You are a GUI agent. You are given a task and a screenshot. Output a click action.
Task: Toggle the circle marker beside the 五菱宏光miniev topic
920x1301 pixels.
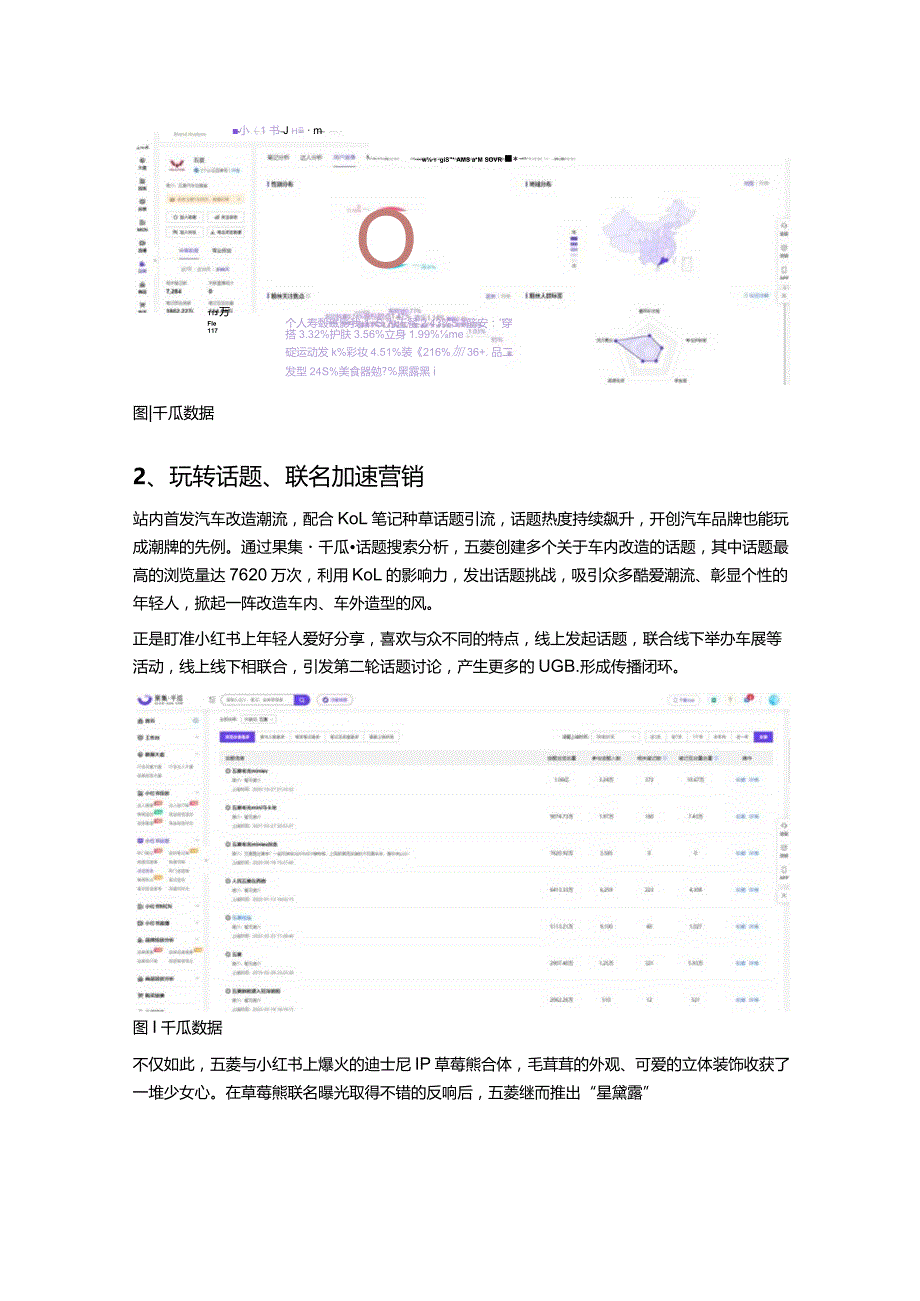click(x=228, y=771)
